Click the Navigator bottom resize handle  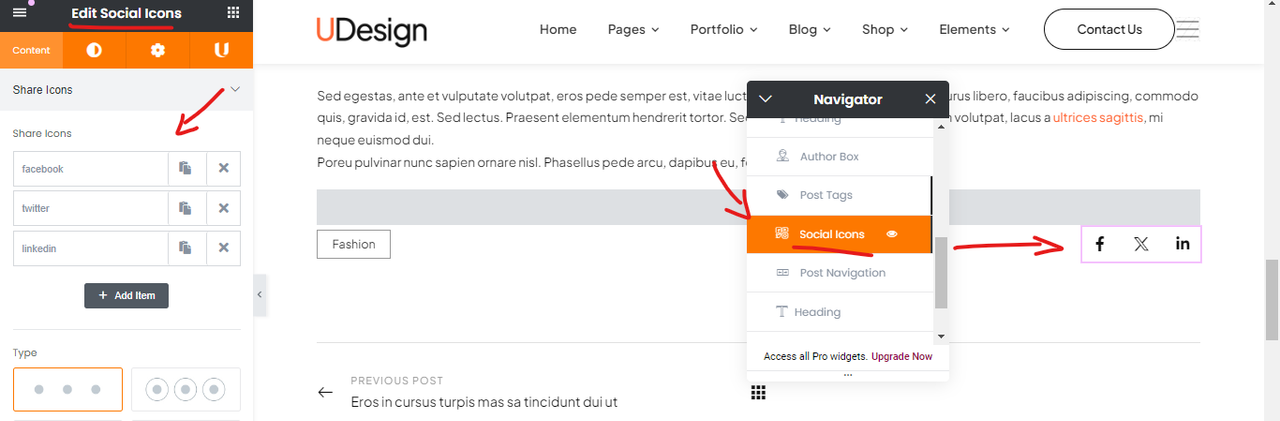848,376
